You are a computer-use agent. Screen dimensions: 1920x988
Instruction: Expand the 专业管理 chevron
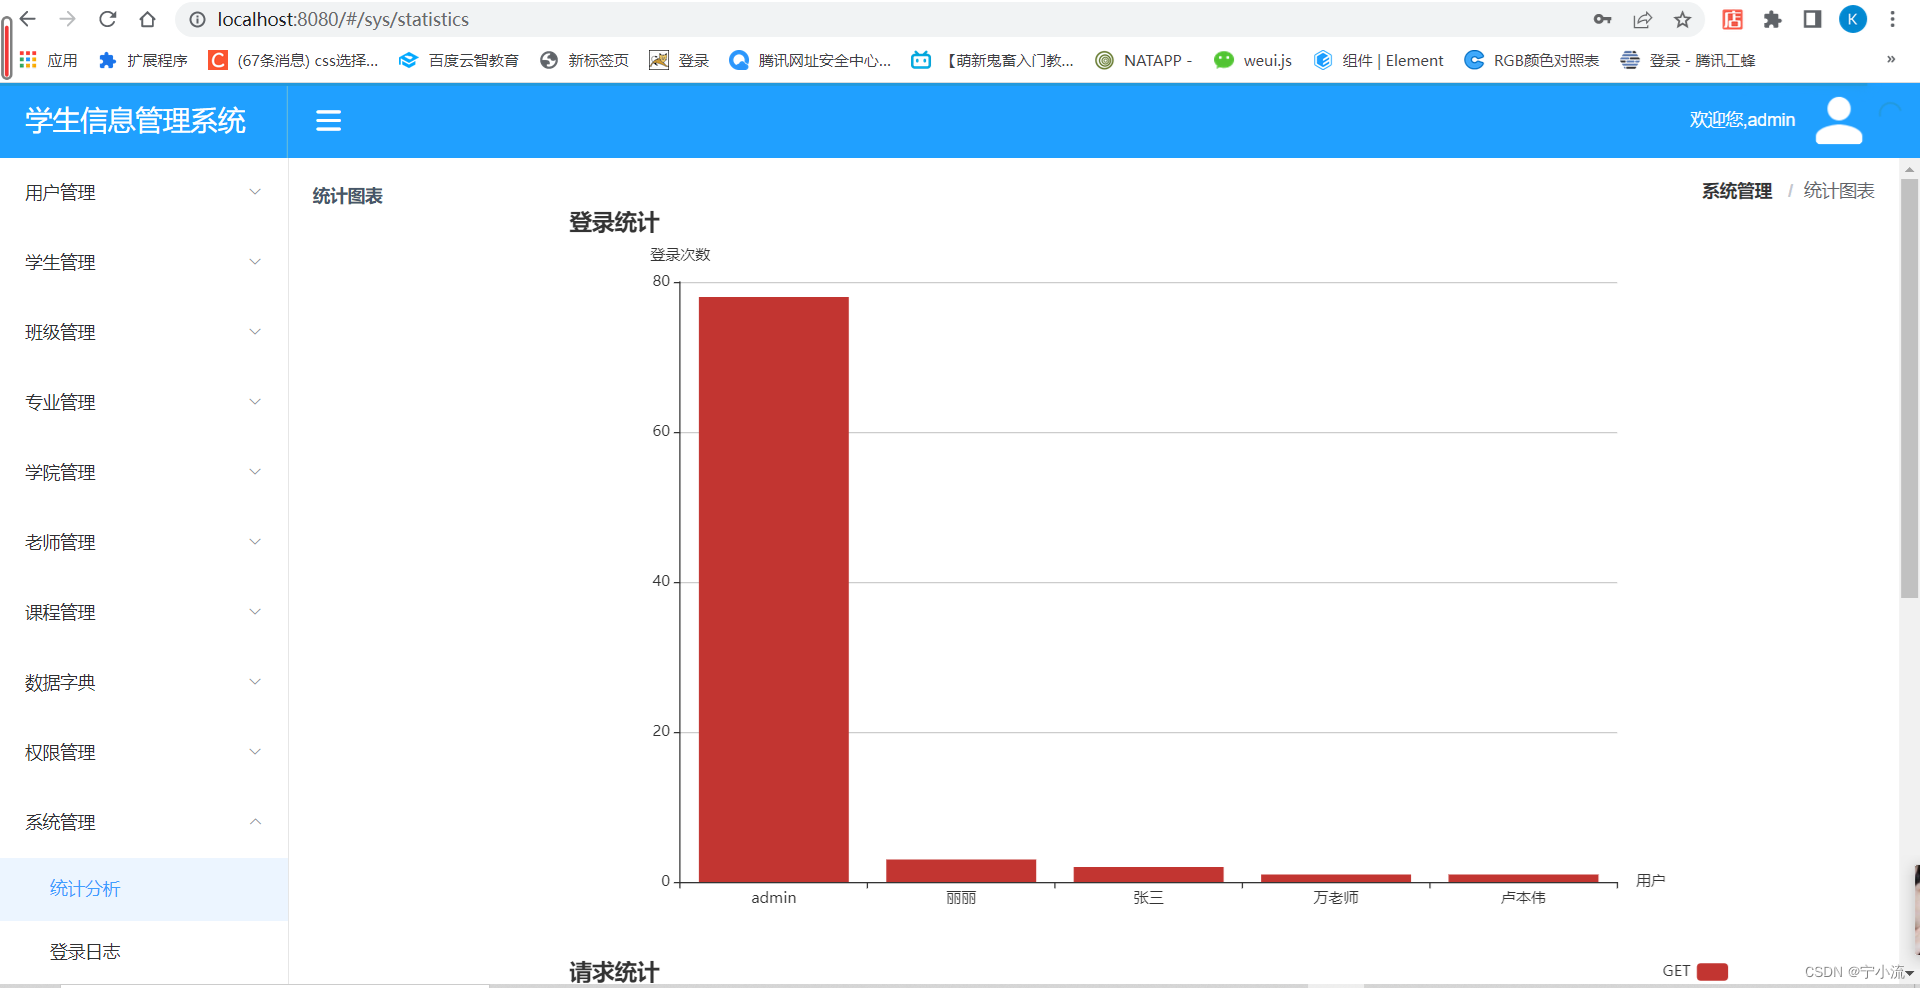[x=255, y=402]
